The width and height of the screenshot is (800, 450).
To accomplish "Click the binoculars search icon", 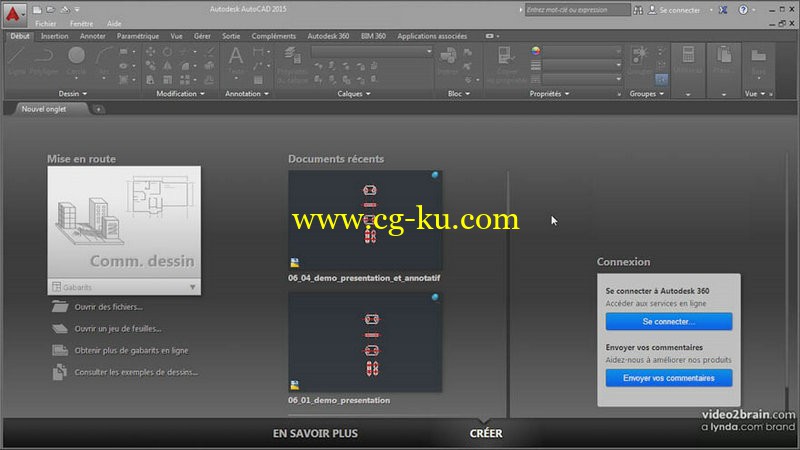I will pos(638,10).
